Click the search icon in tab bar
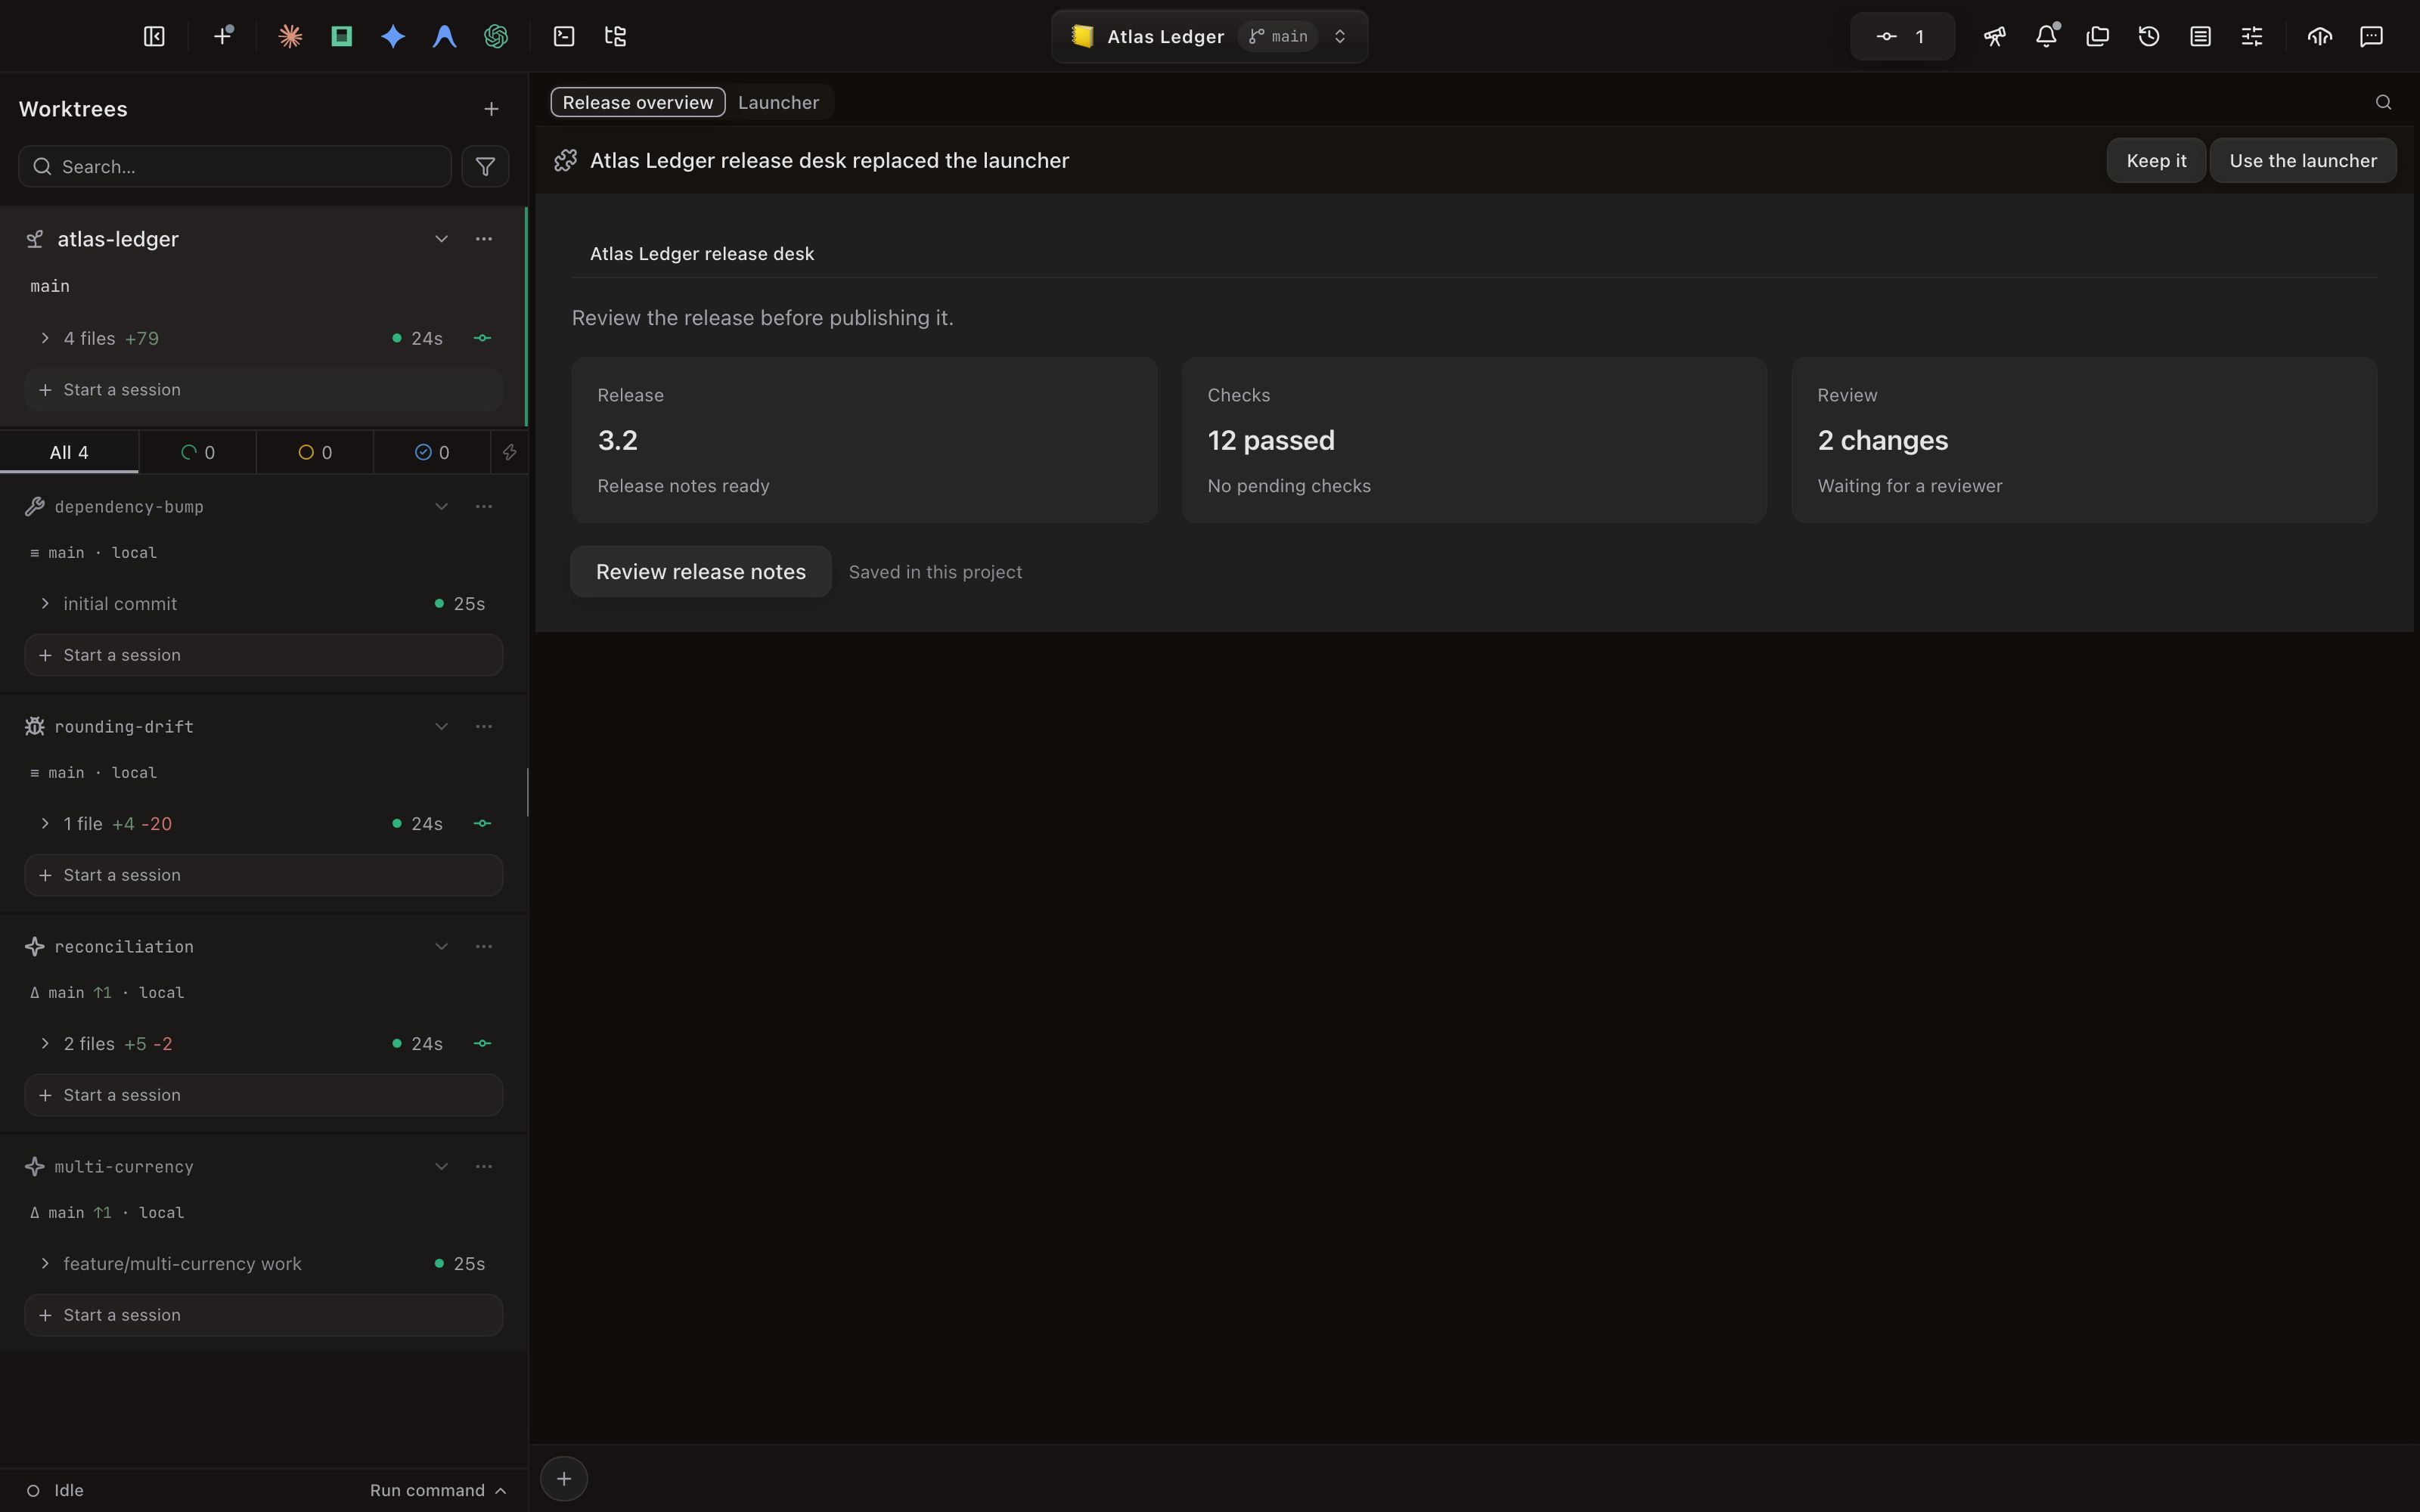The height and width of the screenshot is (1512, 2420). 2384,103
